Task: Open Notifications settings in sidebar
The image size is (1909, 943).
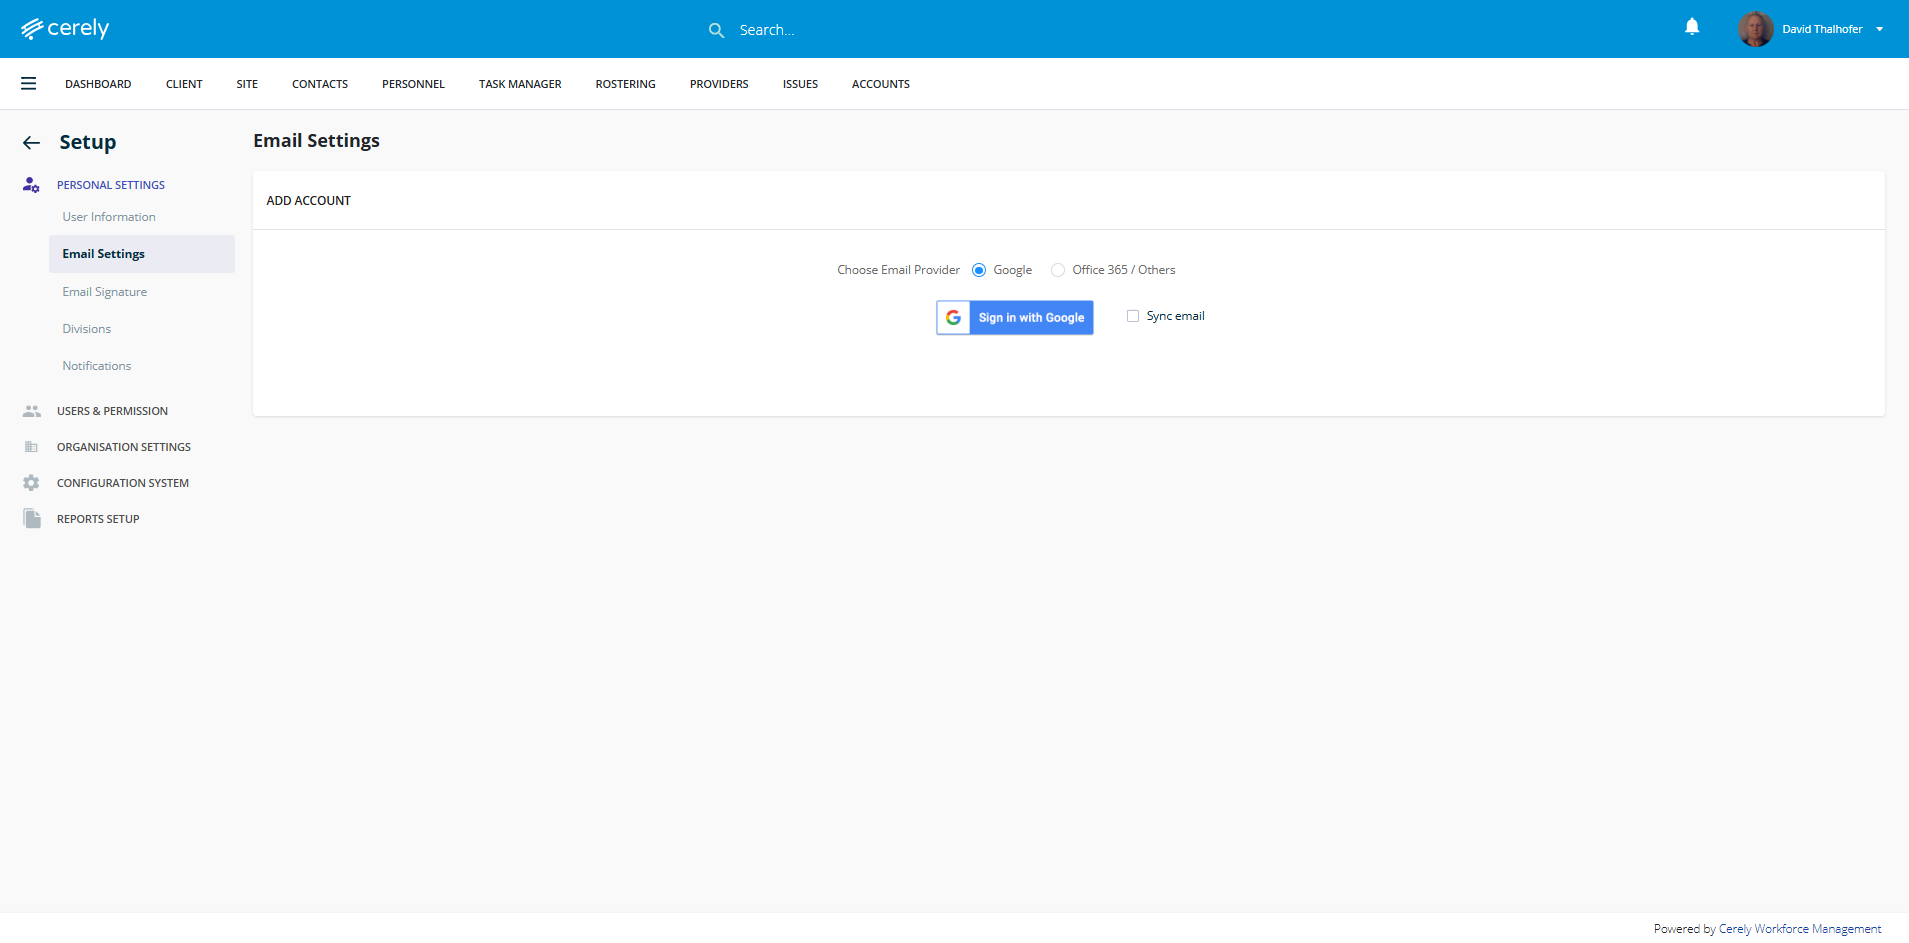Action: pyautogui.click(x=97, y=366)
